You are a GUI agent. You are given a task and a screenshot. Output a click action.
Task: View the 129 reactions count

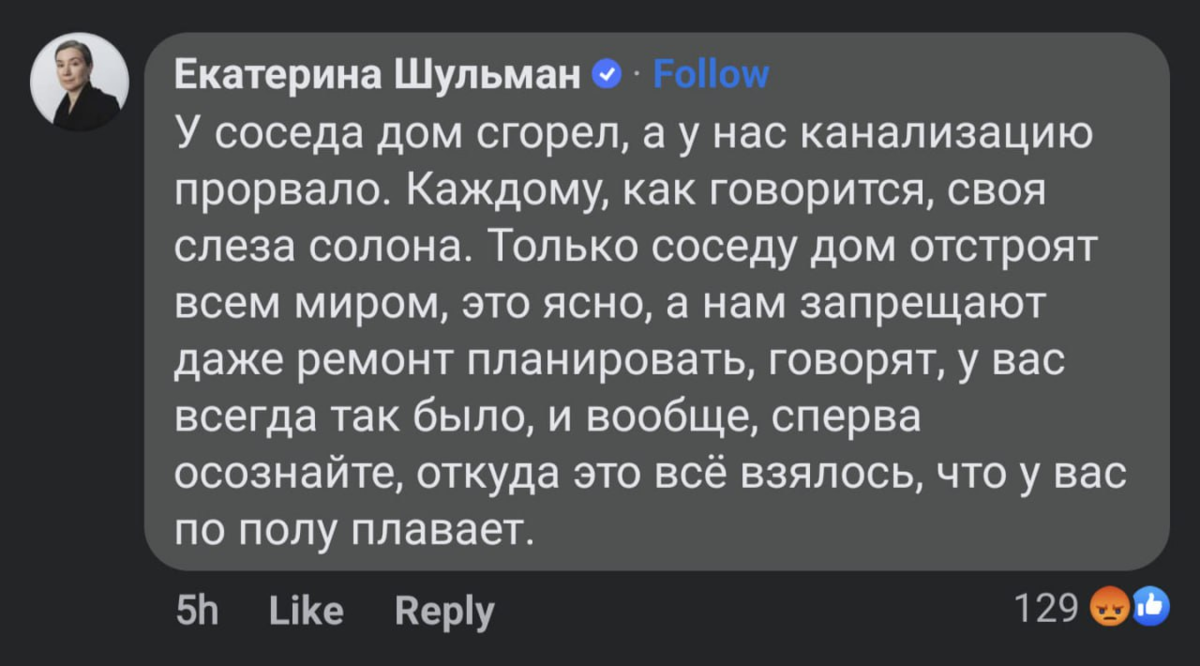pyautogui.click(x=1046, y=608)
